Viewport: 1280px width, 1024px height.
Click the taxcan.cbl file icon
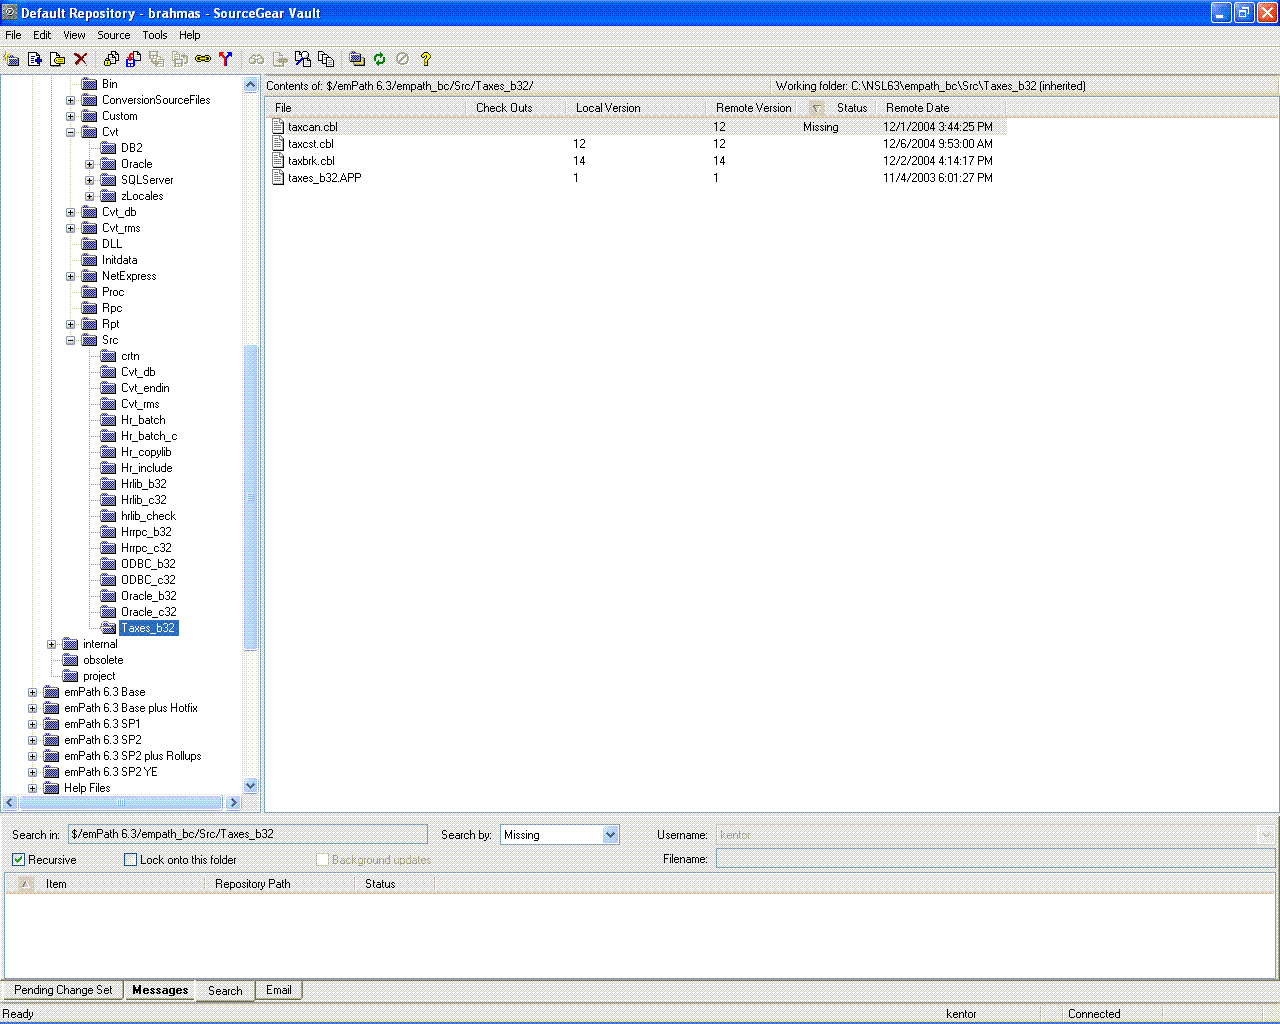click(279, 127)
